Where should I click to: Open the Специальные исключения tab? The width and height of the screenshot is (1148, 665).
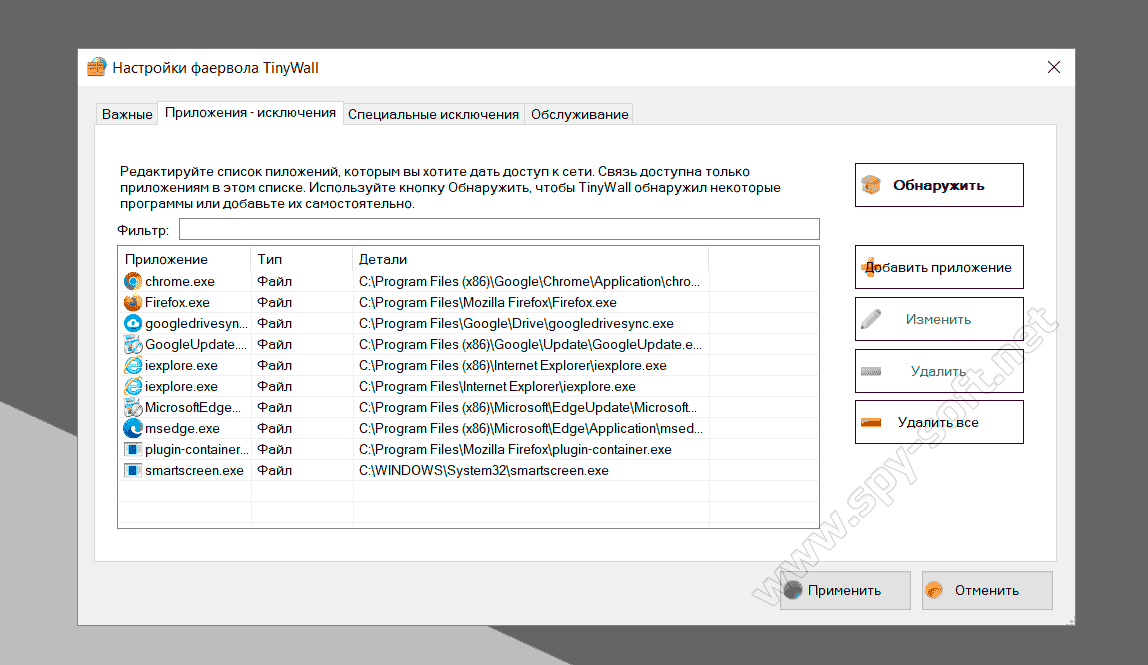click(x=433, y=114)
